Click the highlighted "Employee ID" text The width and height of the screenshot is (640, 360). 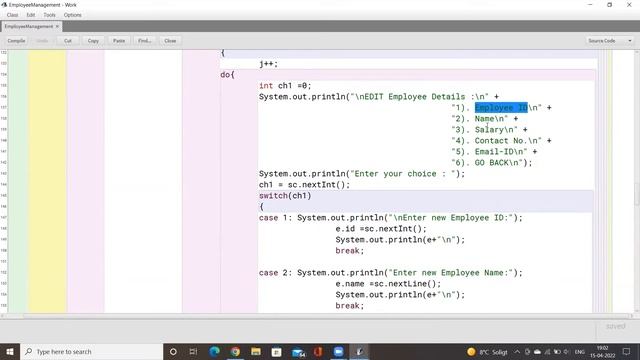pos(501,108)
